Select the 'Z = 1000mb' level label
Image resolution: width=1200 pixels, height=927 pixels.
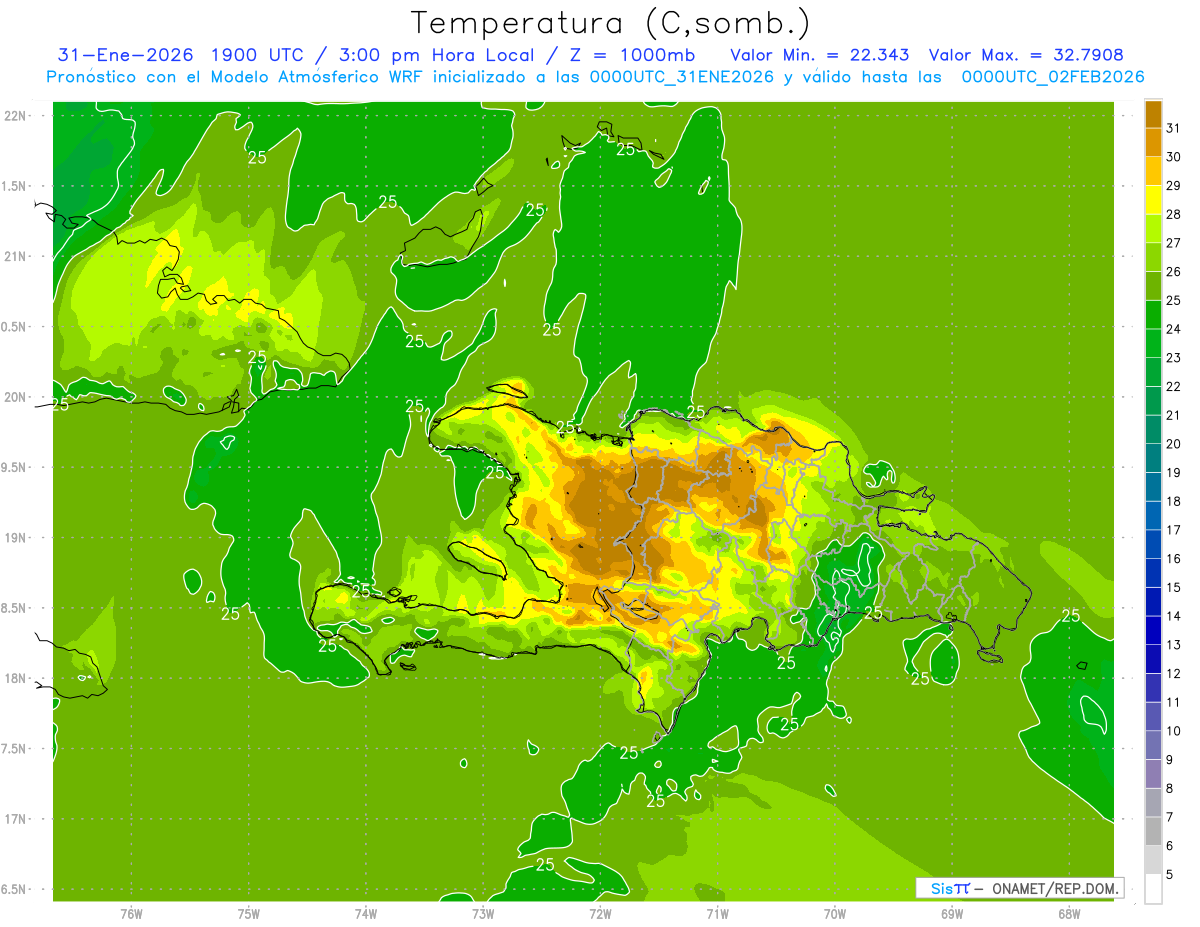630,54
